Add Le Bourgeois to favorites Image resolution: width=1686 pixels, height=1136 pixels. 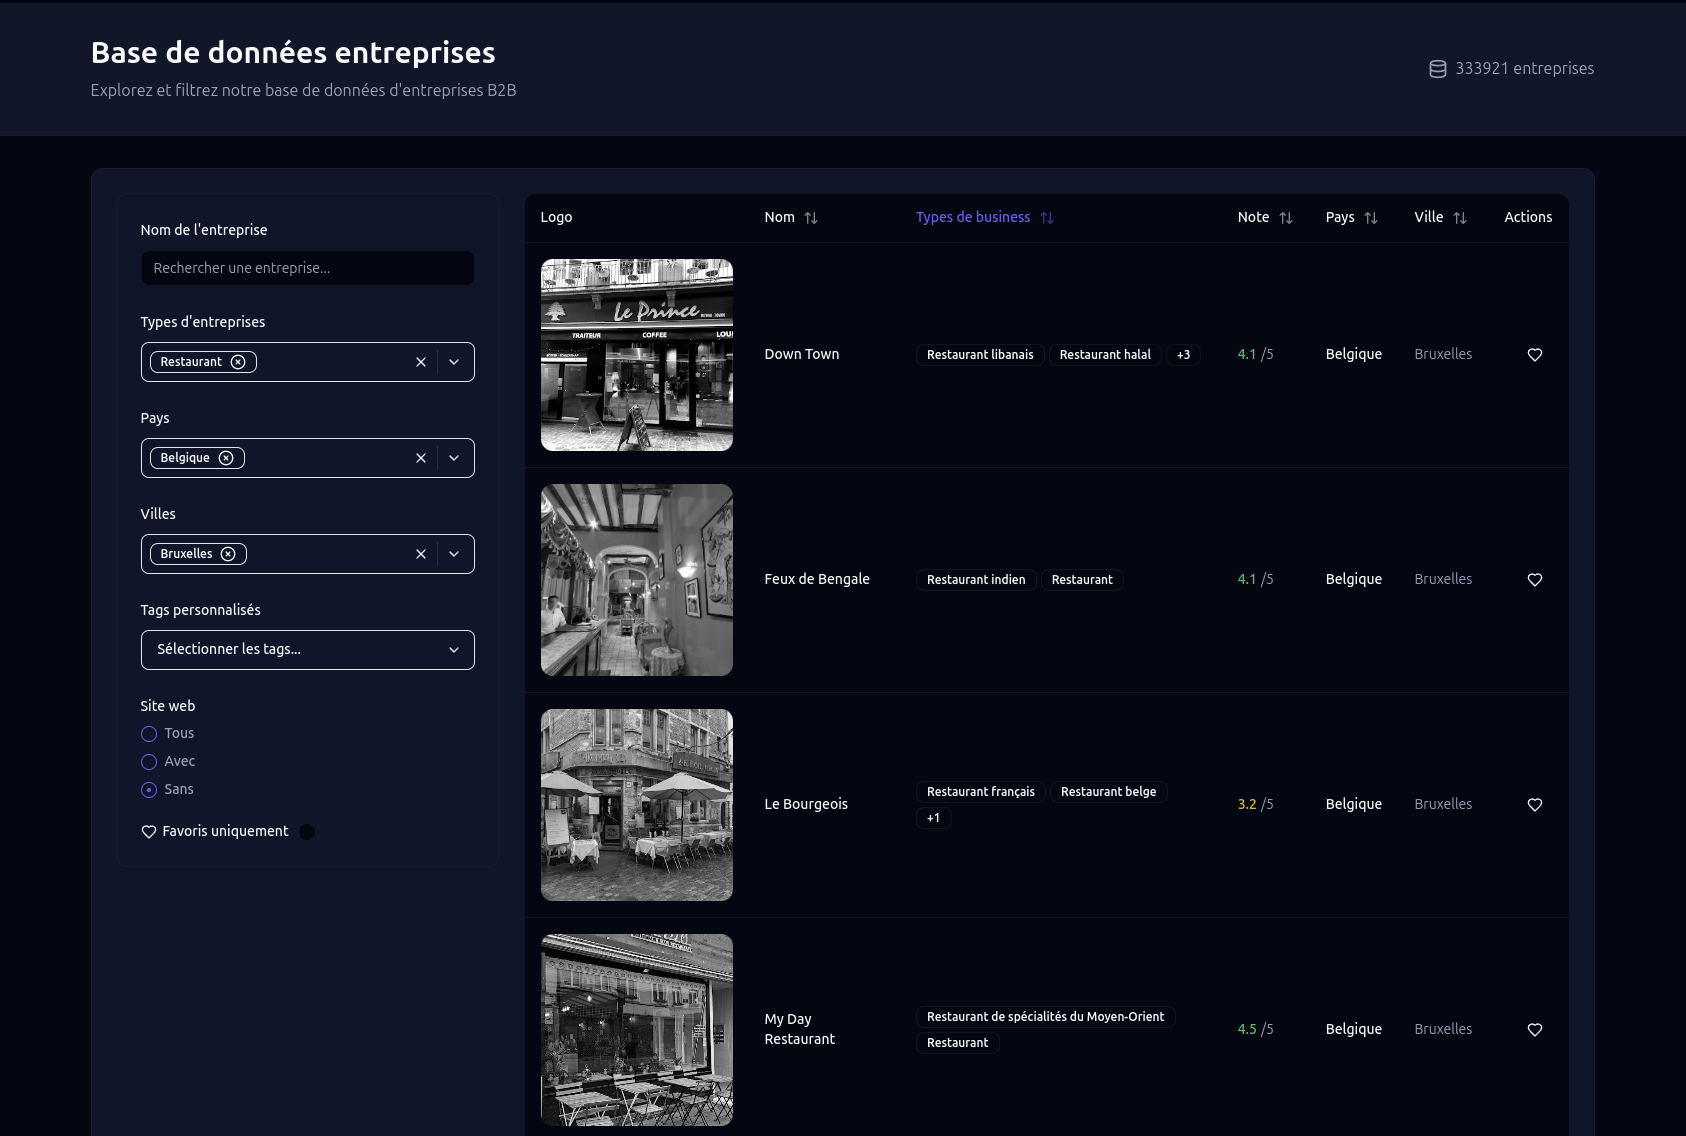pos(1534,805)
